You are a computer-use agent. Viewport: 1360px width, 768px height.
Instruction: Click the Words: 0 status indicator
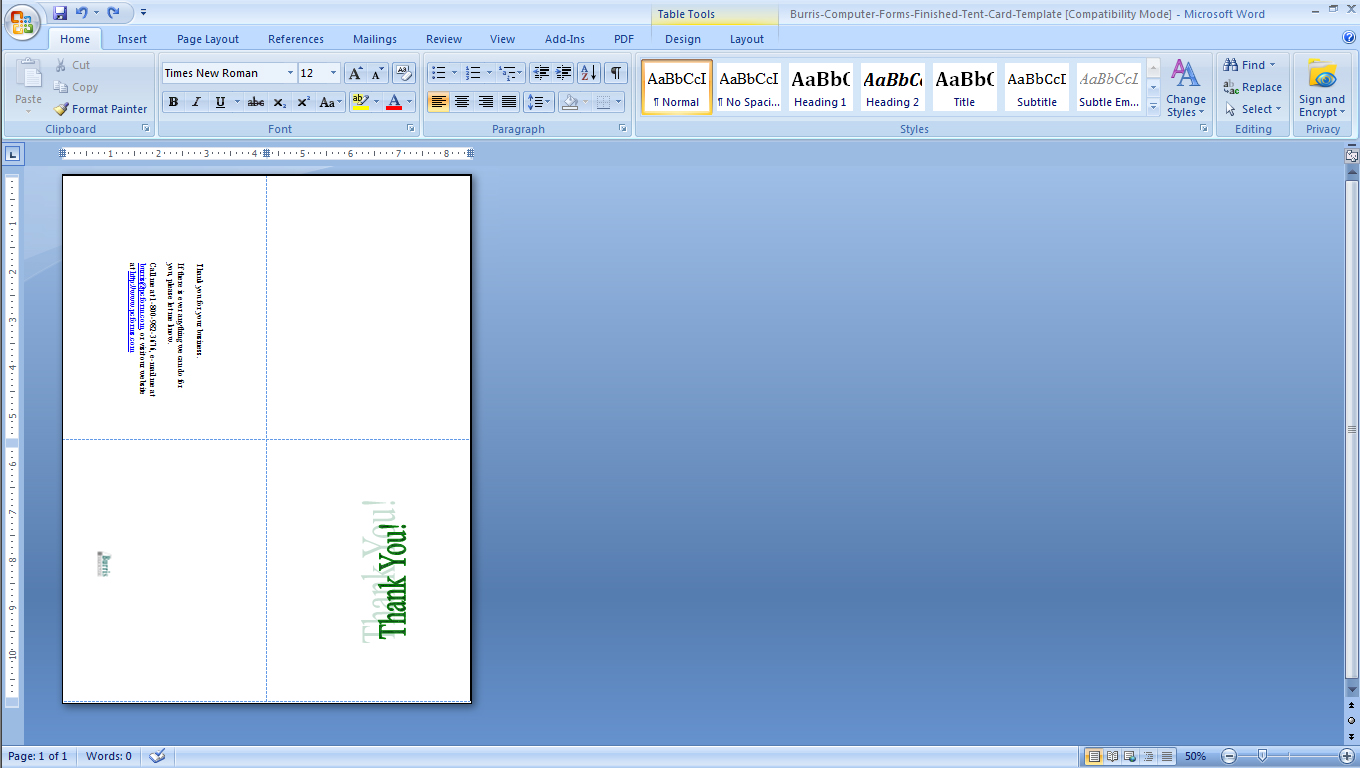(109, 756)
